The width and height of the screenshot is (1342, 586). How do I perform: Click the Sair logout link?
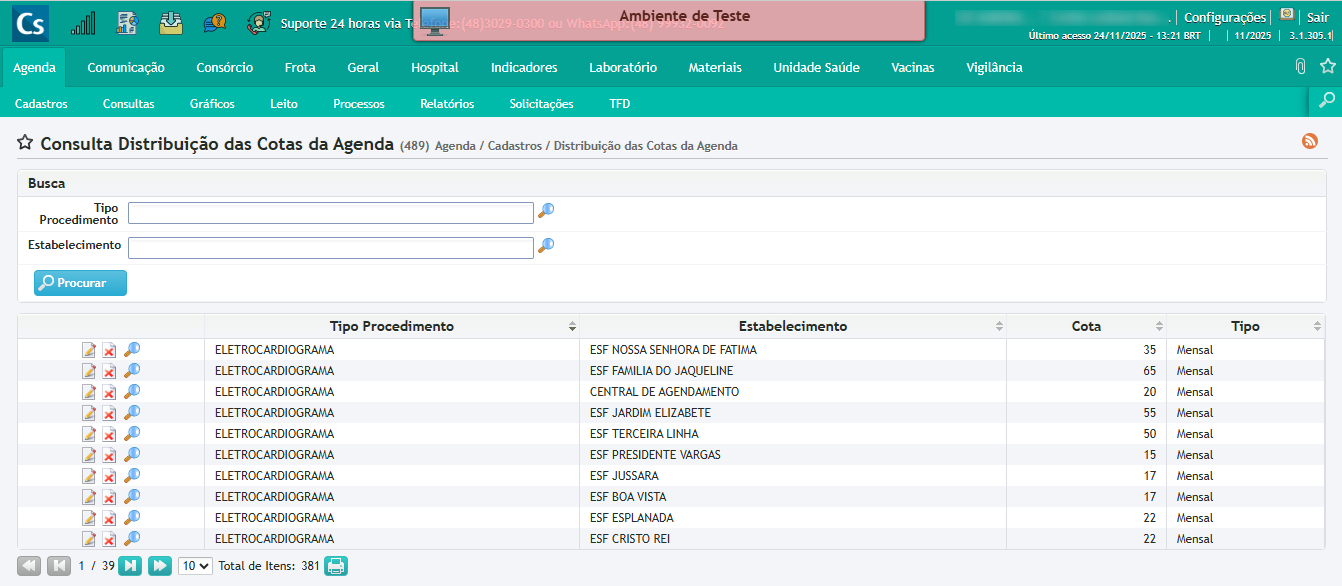(x=1317, y=17)
